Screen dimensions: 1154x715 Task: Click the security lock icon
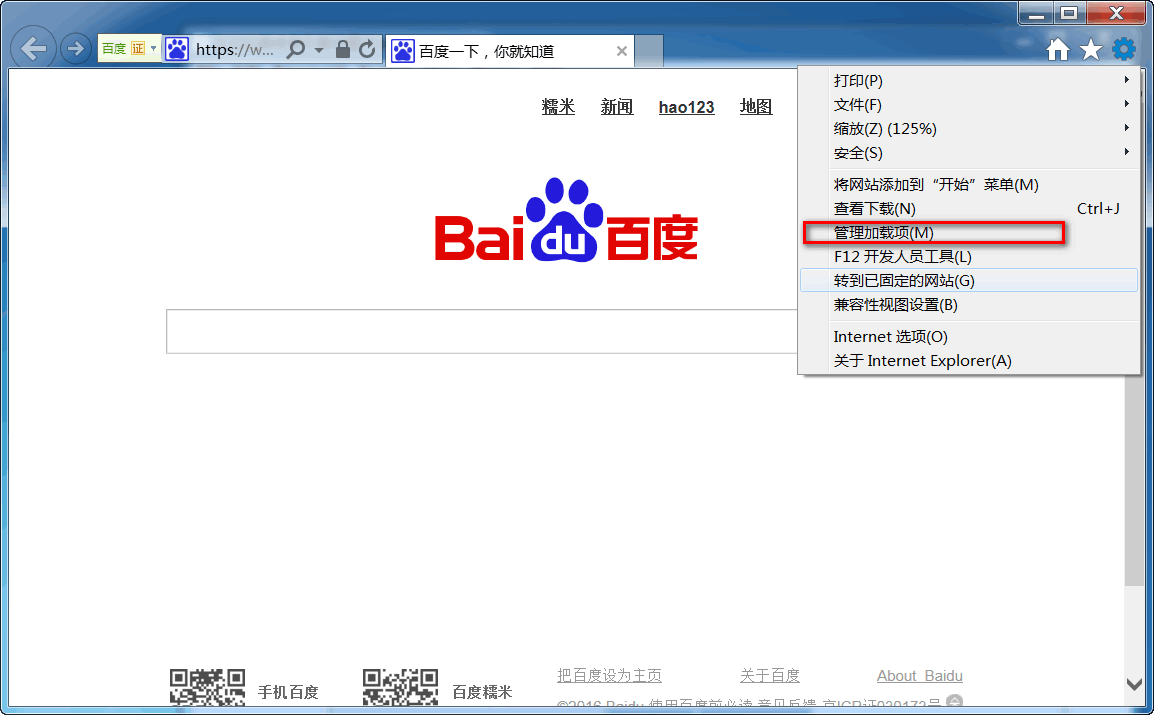coord(342,49)
